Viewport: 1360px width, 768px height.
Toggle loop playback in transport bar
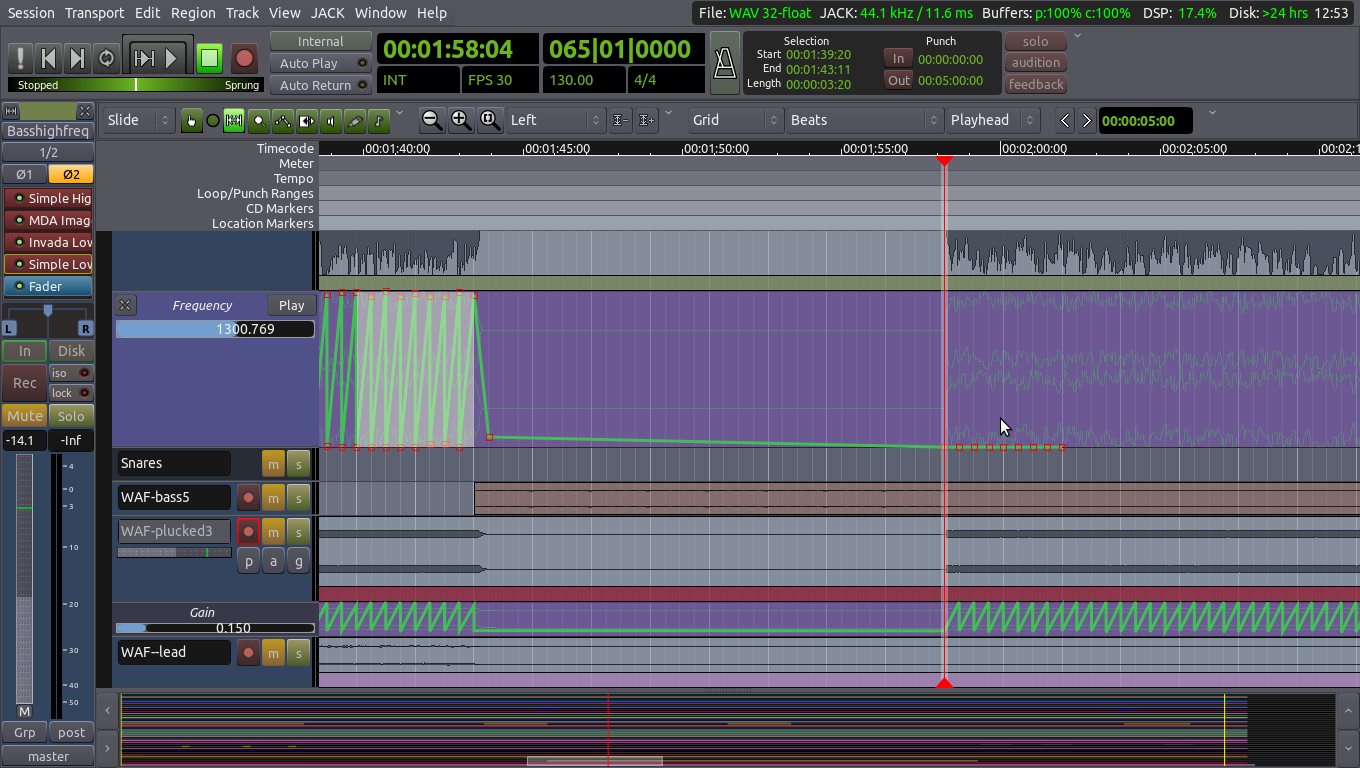[x=106, y=58]
